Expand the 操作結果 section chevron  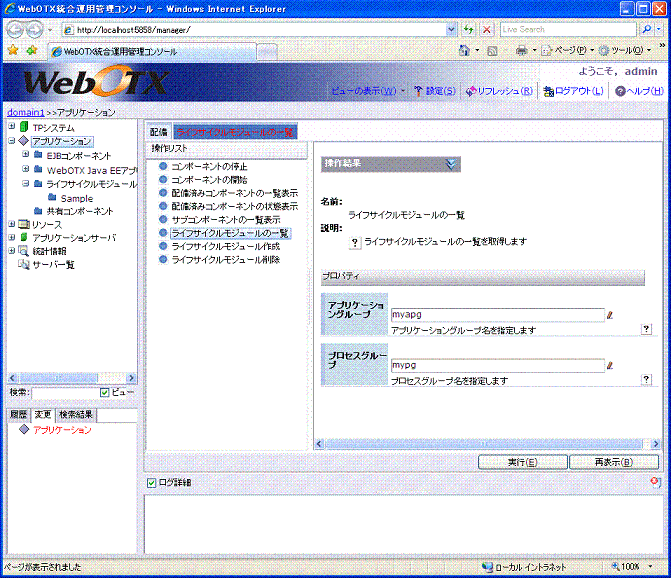point(452,163)
